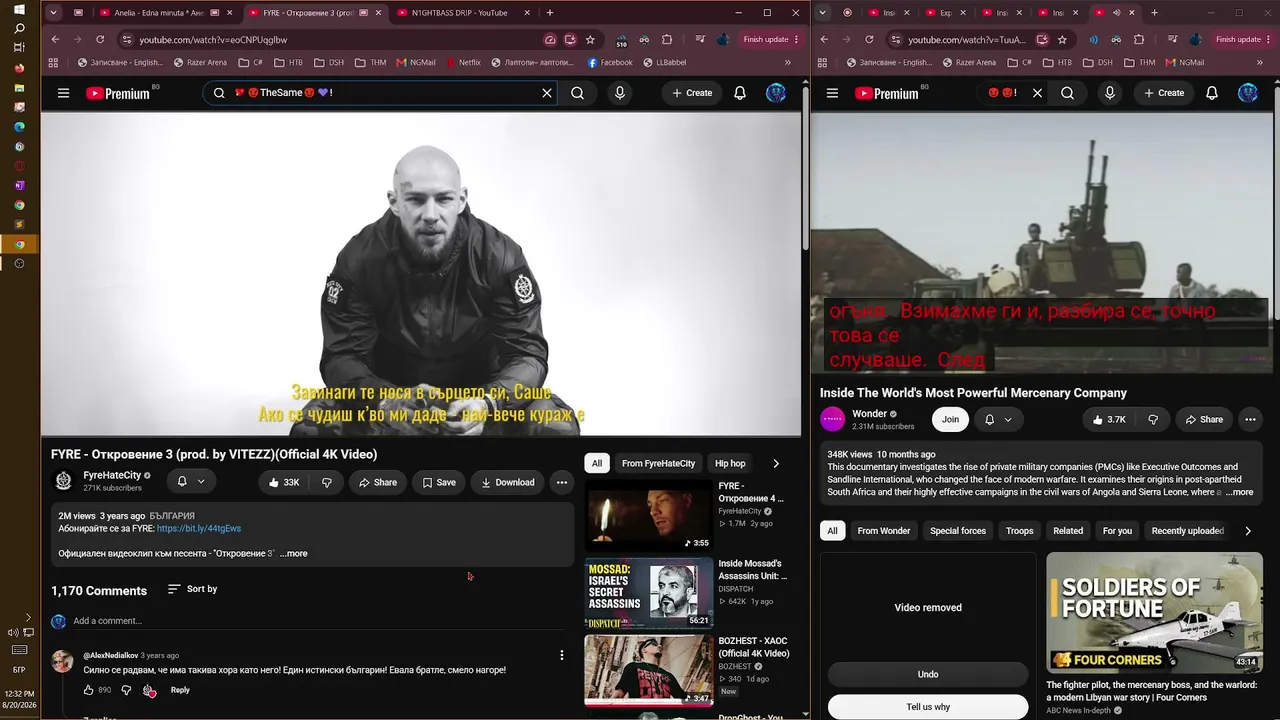The width and height of the screenshot is (1280, 720).
Task: Join the Wonder channel
Action: point(950,420)
